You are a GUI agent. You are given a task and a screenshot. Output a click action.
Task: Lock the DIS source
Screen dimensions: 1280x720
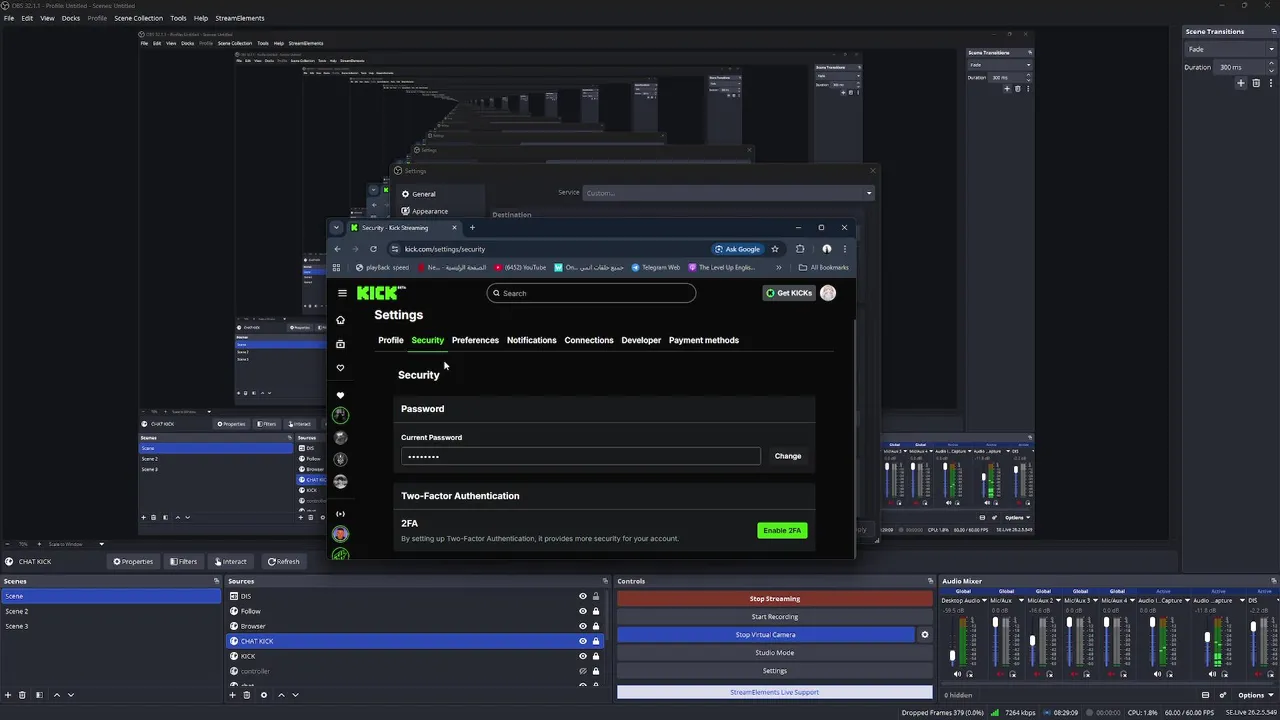pos(596,596)
